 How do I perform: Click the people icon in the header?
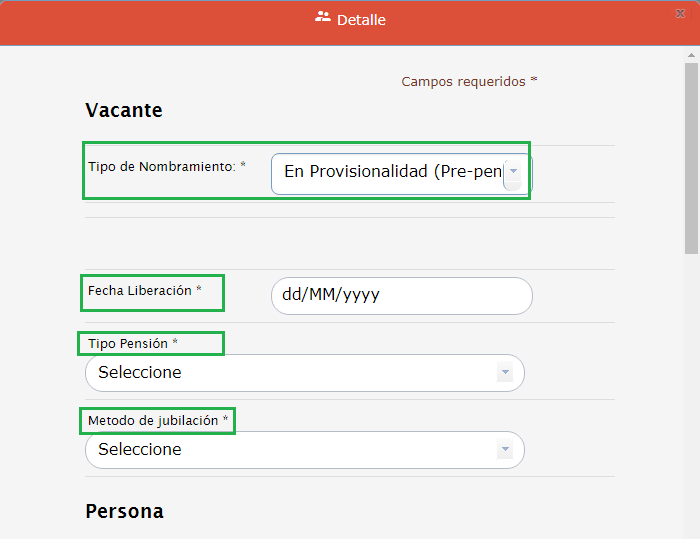click(323, 18)
